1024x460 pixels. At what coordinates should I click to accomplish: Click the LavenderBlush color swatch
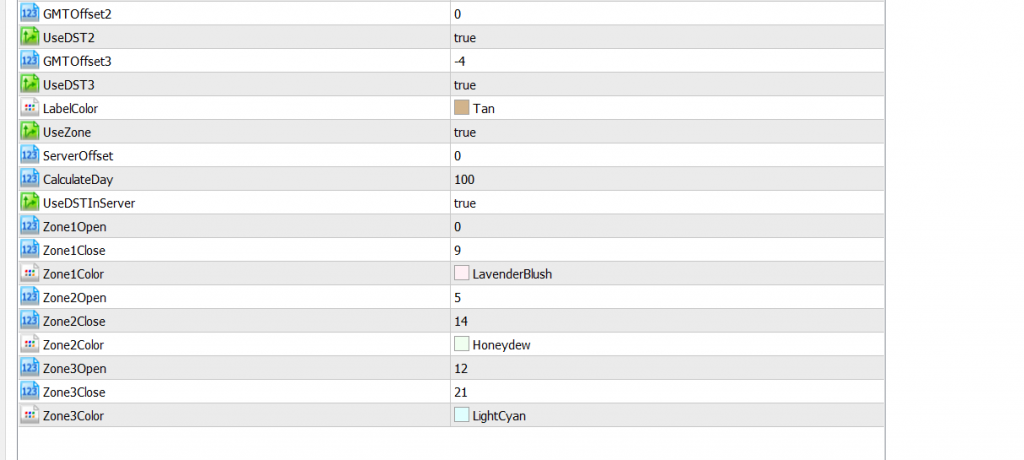pyautogui.click(x=462, y=274)
